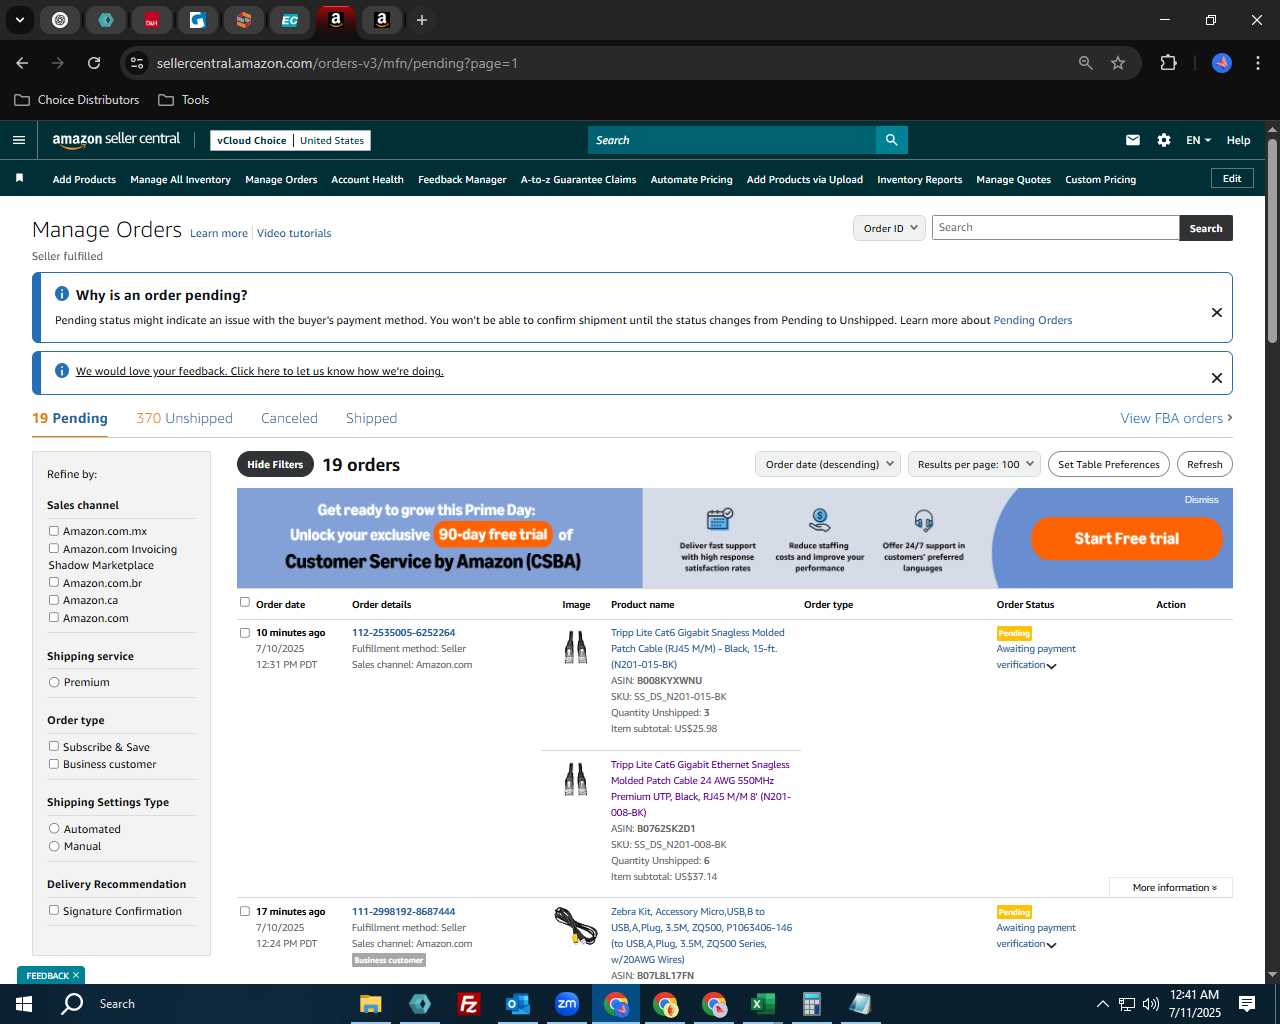Open the Order ID search type dropdown
Image resolution: width=1280 pixels, height=1024 pixels.
point(890,228)
